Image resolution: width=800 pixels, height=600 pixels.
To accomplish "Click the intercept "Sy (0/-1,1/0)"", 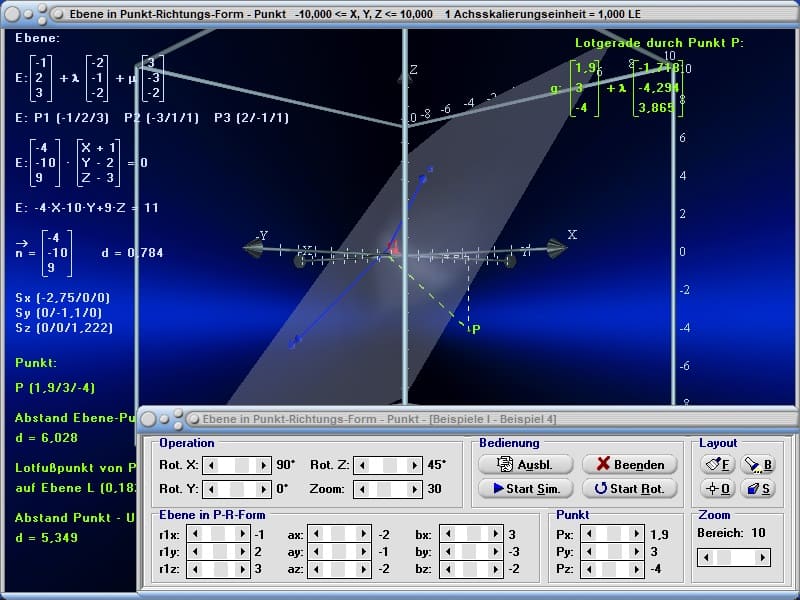I will (58, 313).
